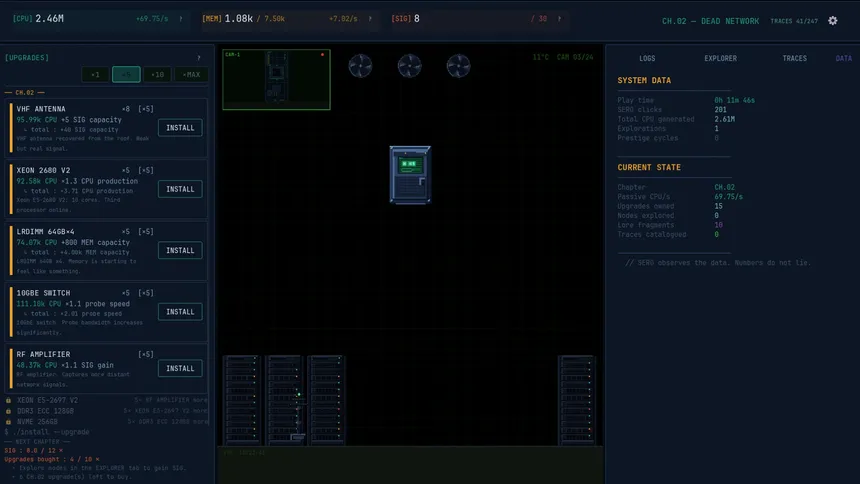Click the Upgrades bought 4 / 10 line
Image resolution: width=860 pixels, height=484 pixels.
pos(52,459)
